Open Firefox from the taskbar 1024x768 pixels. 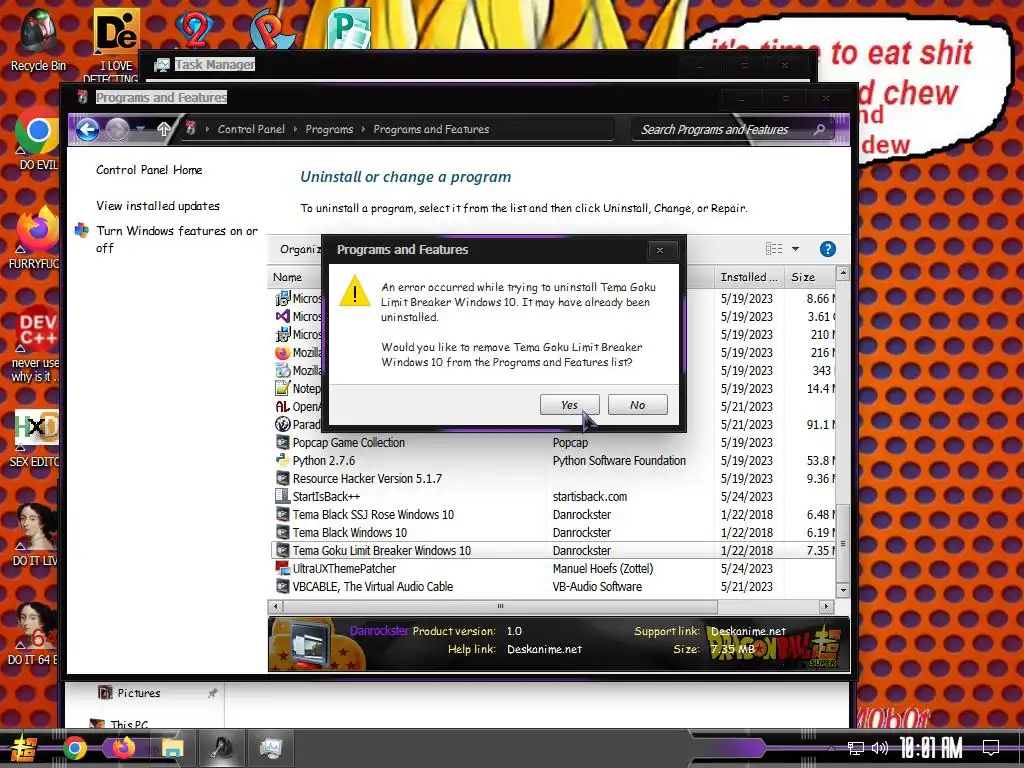(x=123, y=748)
